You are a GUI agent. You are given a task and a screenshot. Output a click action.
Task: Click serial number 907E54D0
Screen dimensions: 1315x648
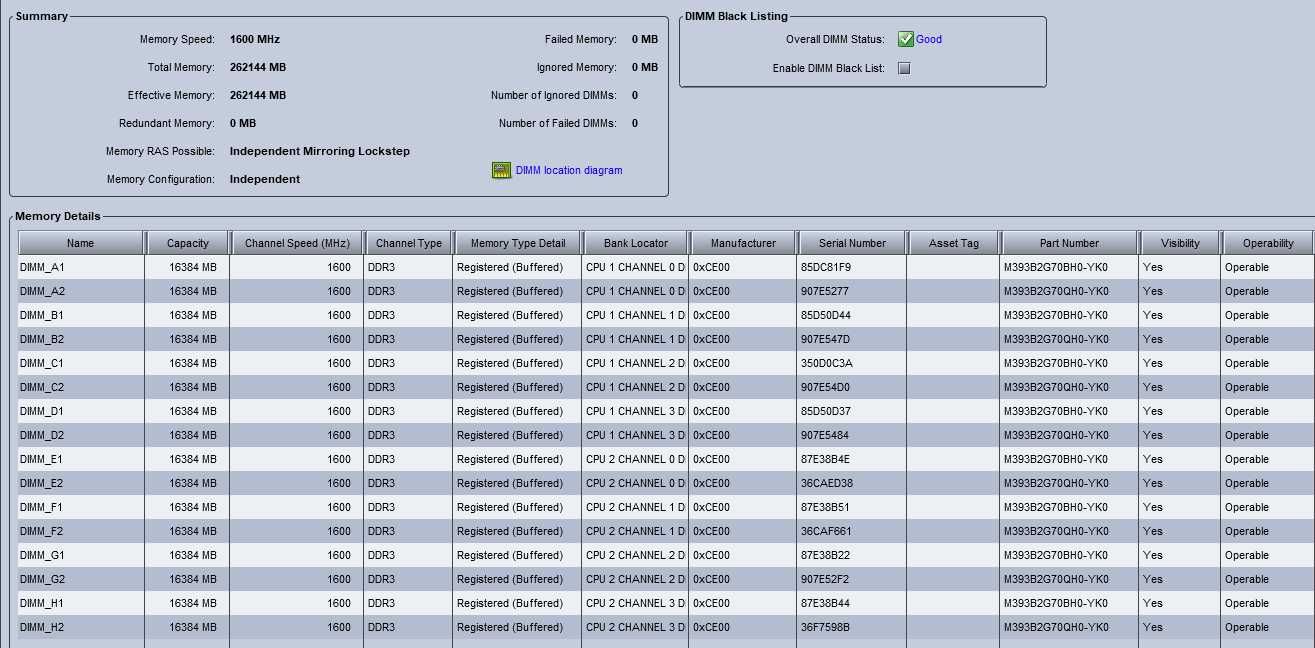pos(825,387)
